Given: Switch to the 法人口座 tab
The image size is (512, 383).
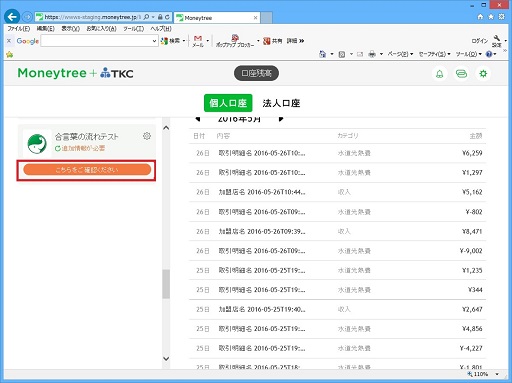Looking at the screenshot, I should 281,103.
